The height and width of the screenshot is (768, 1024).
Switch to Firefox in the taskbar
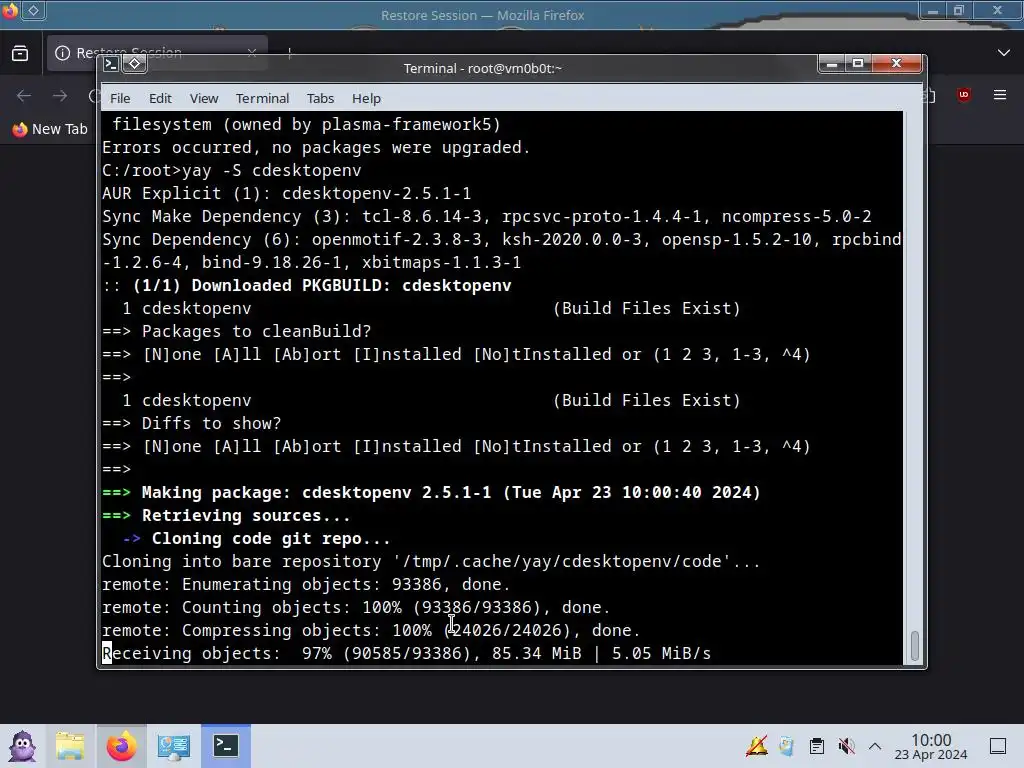(121, 746)
